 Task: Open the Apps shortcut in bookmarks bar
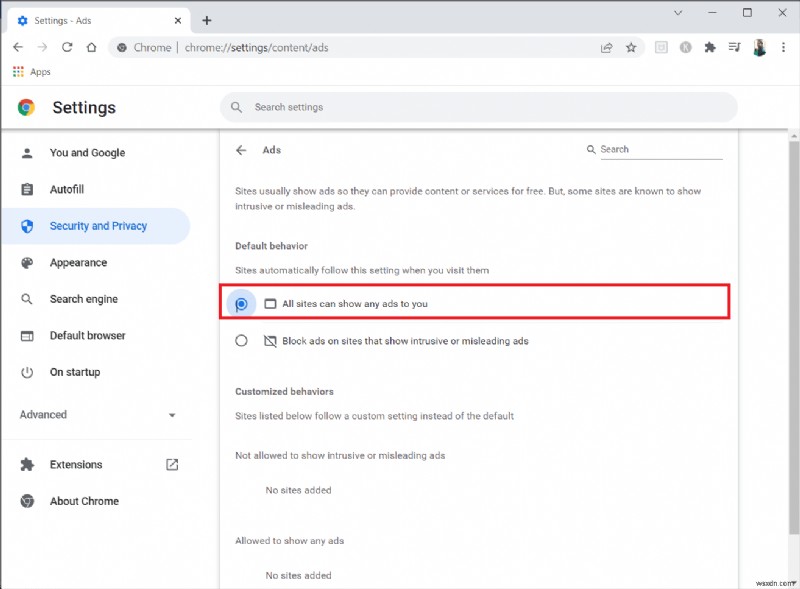[x=31, y=72]
